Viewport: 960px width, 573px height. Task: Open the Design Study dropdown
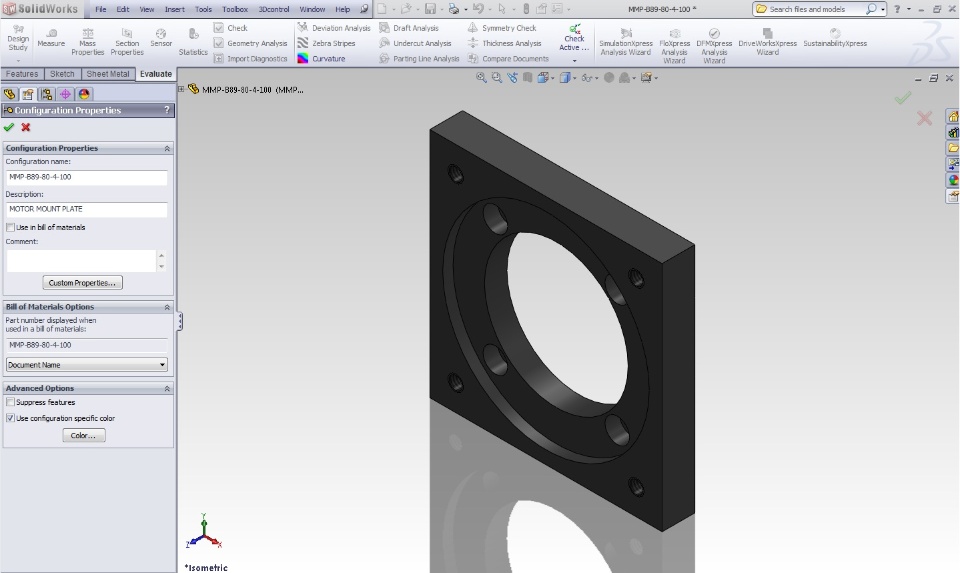(x=18, y=61)
